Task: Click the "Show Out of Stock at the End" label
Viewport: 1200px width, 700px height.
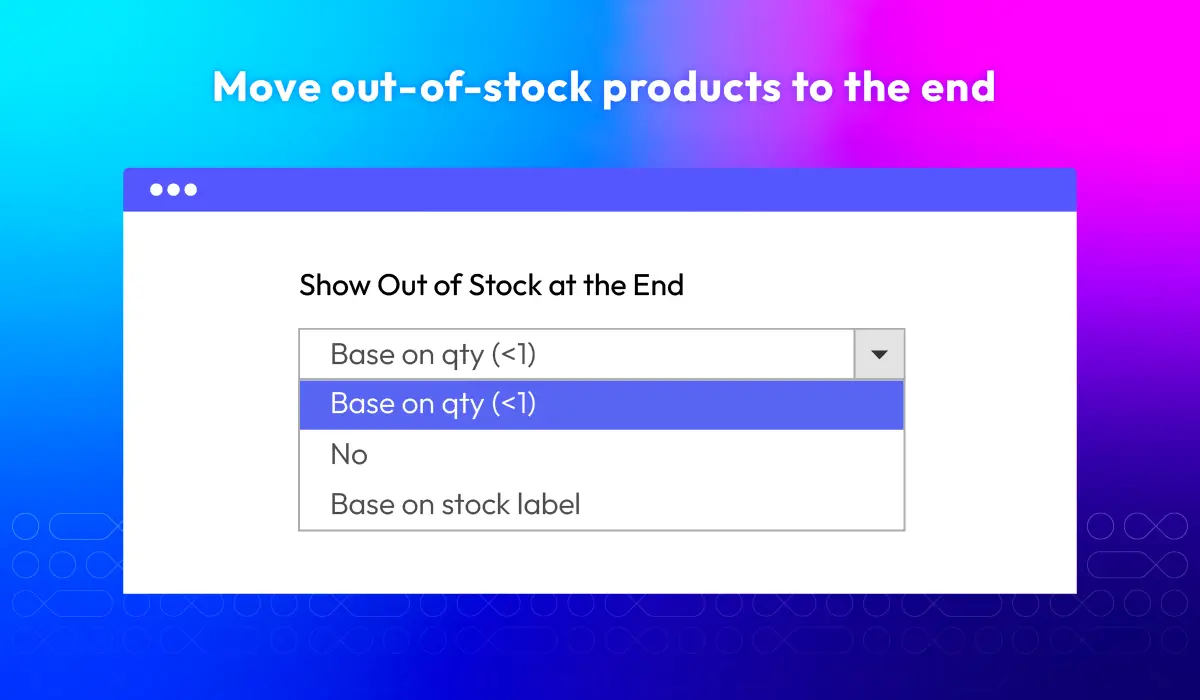Action: [x=492, y=285]
